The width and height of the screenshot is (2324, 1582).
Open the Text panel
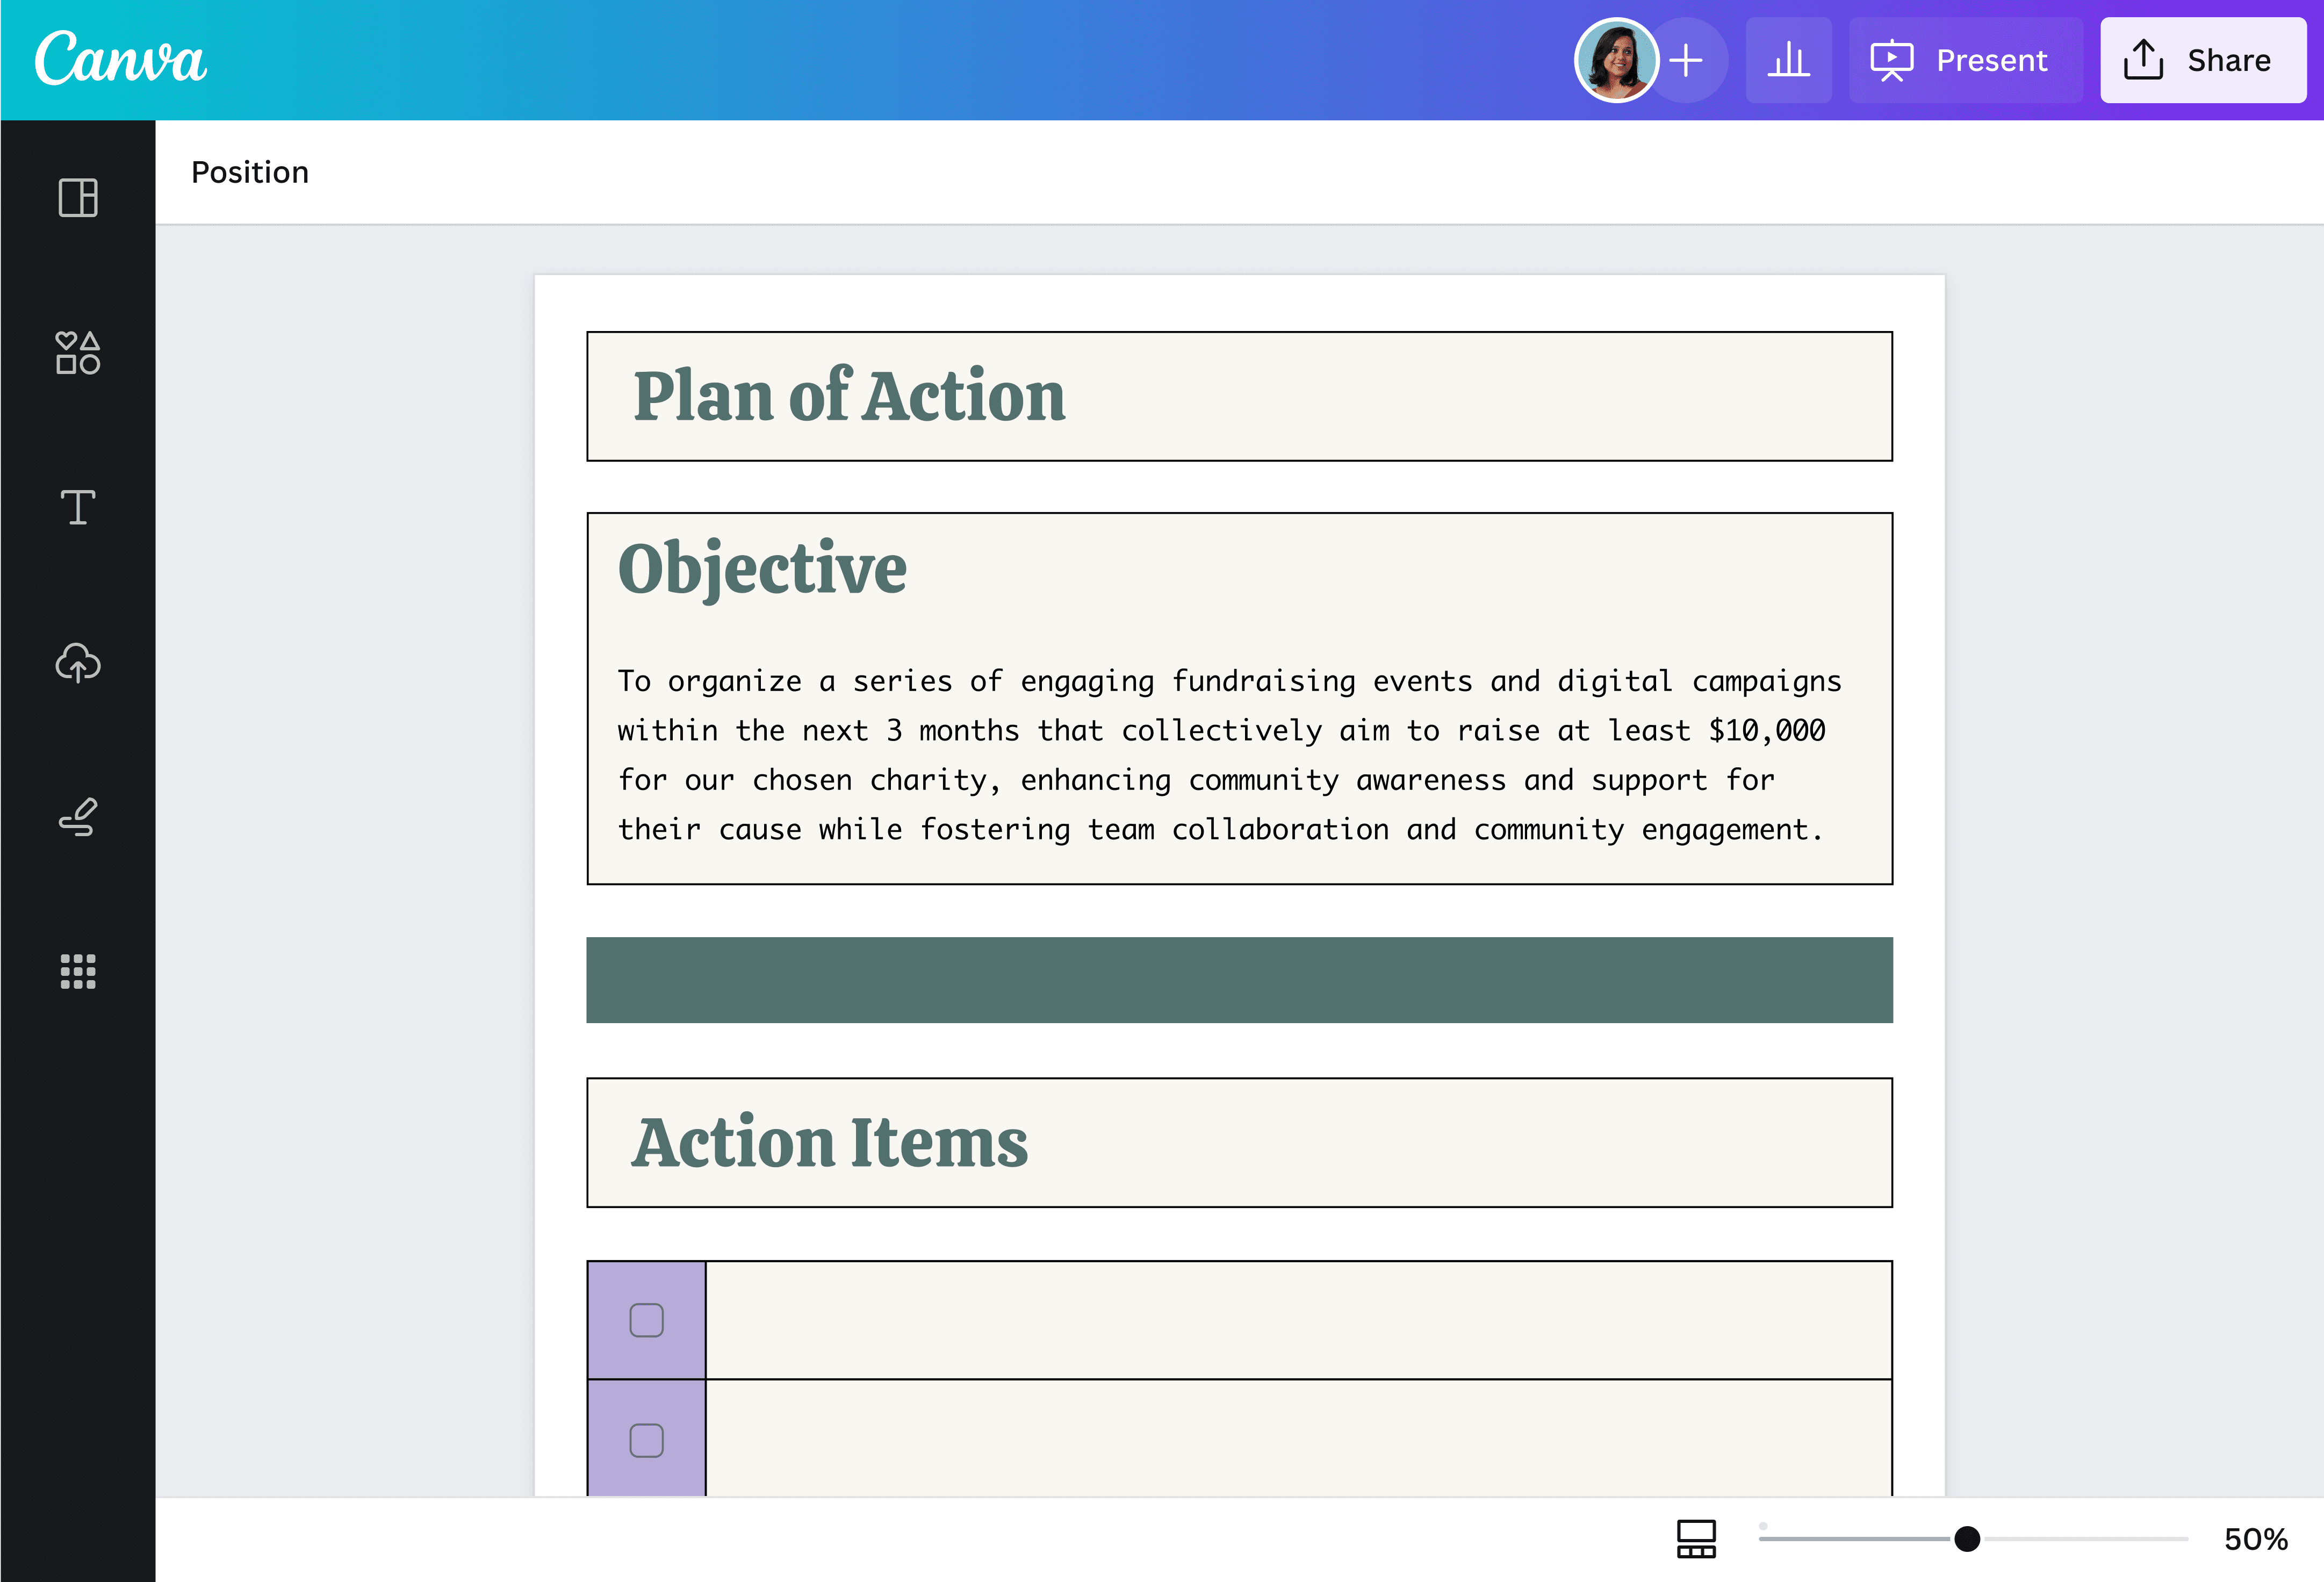77,509
